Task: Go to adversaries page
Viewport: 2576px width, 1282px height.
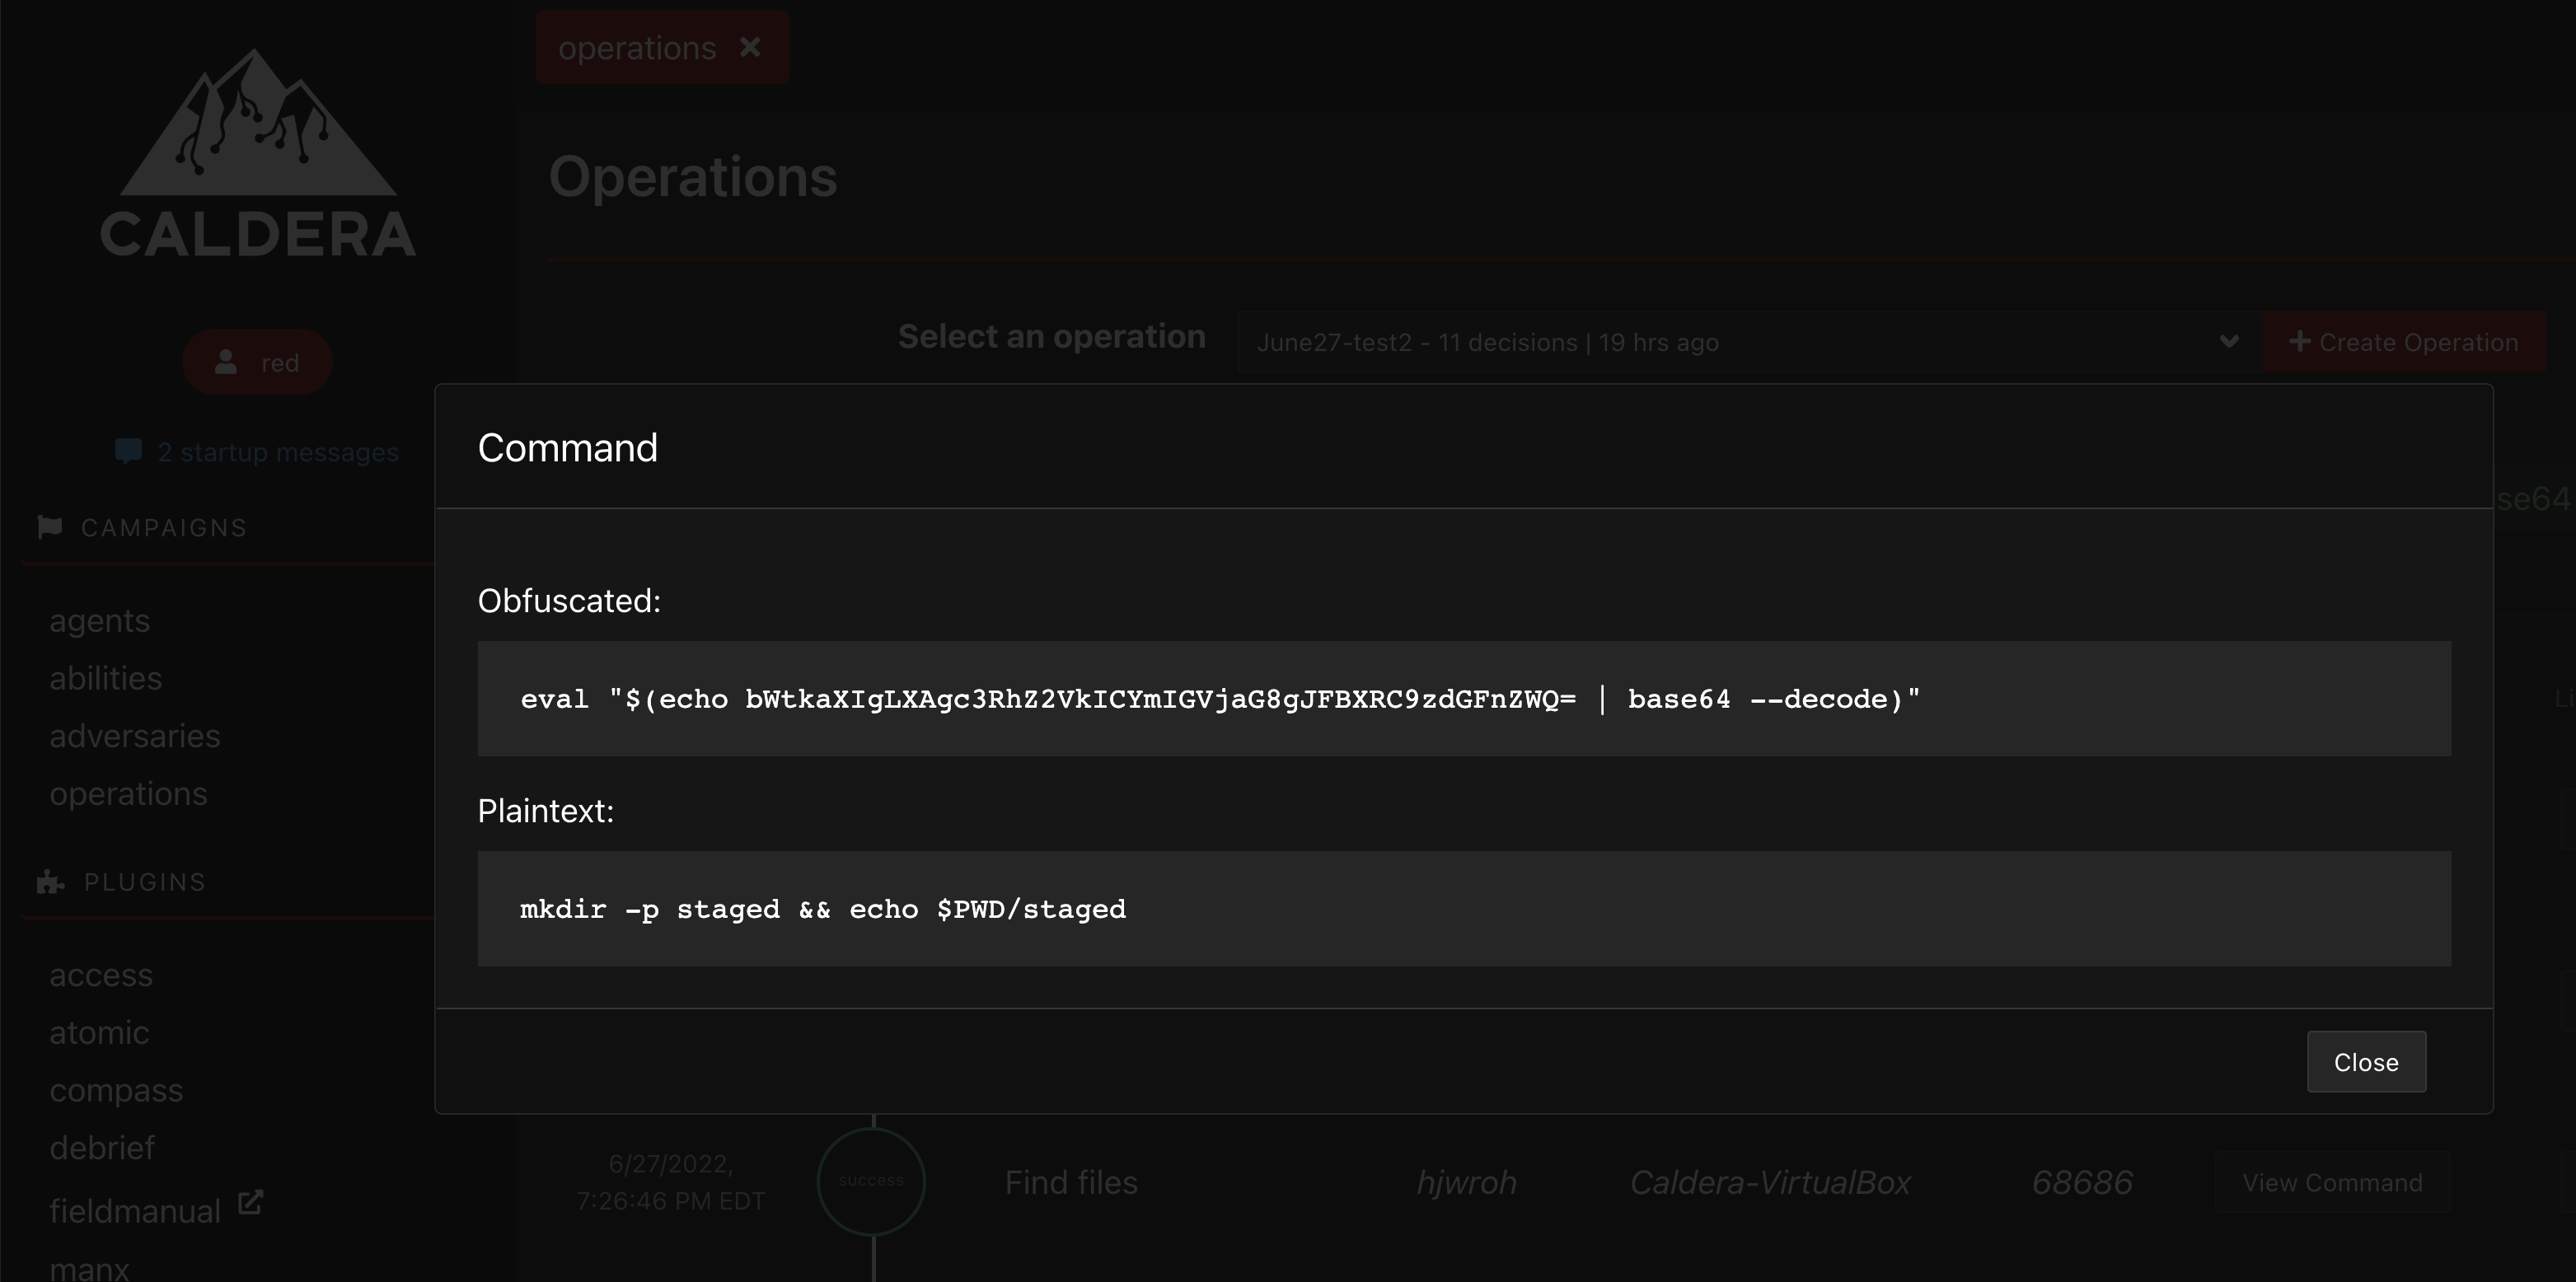Action: coord(135,736)
